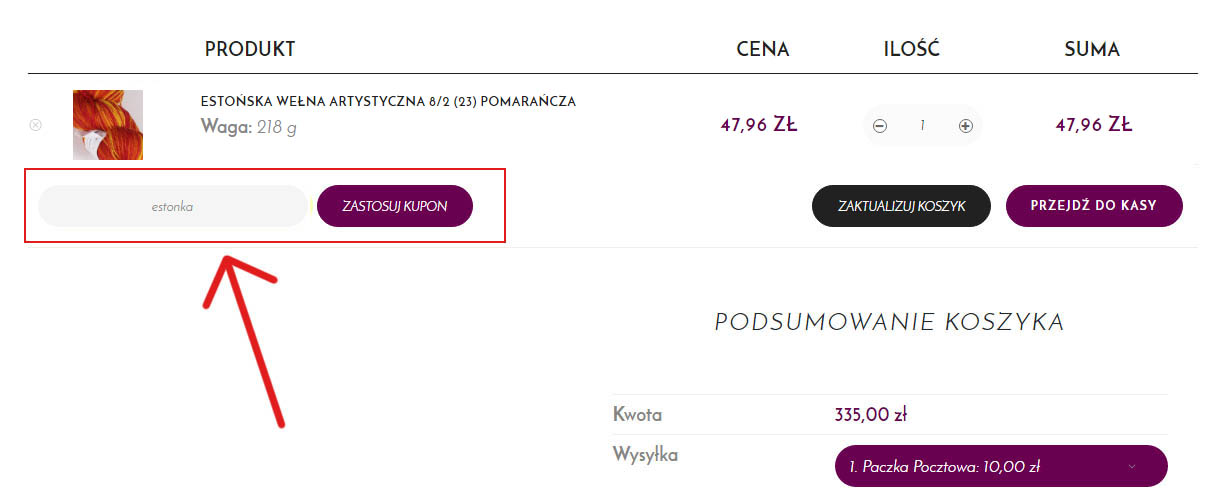The width and height of the screenshot is (1216, 493).
Task: Remove the Estońska wełna item from cart
Action: point(36,125)
